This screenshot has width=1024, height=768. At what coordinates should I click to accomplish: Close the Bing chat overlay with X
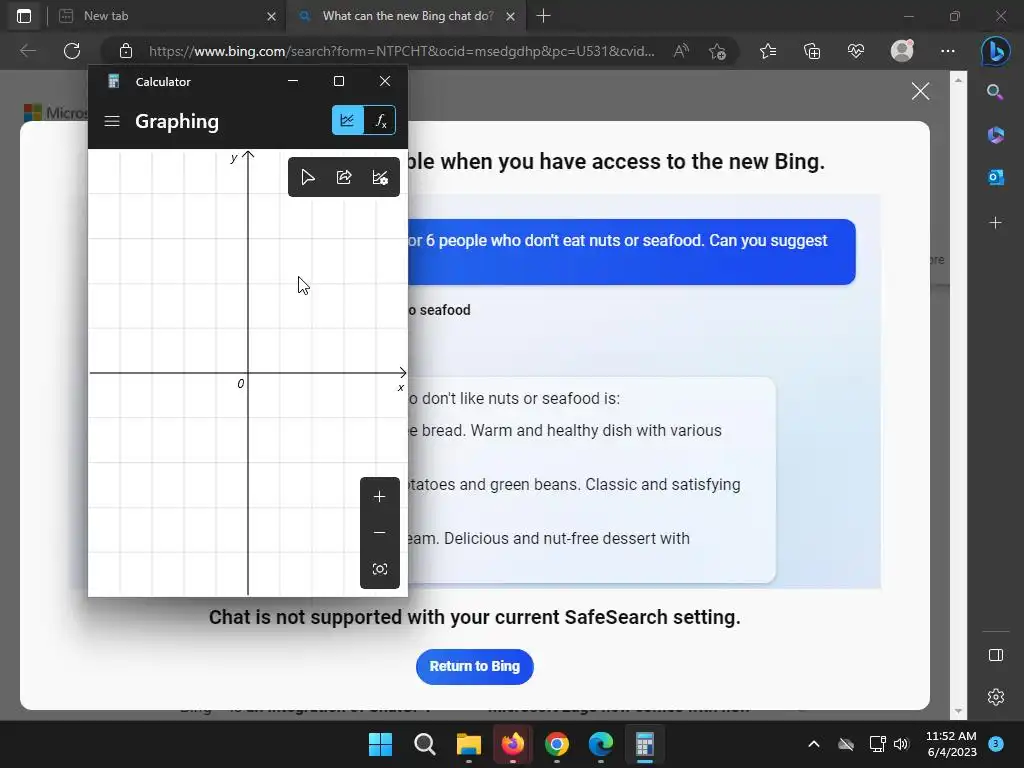pyautogui.click(x=920, y=91)
